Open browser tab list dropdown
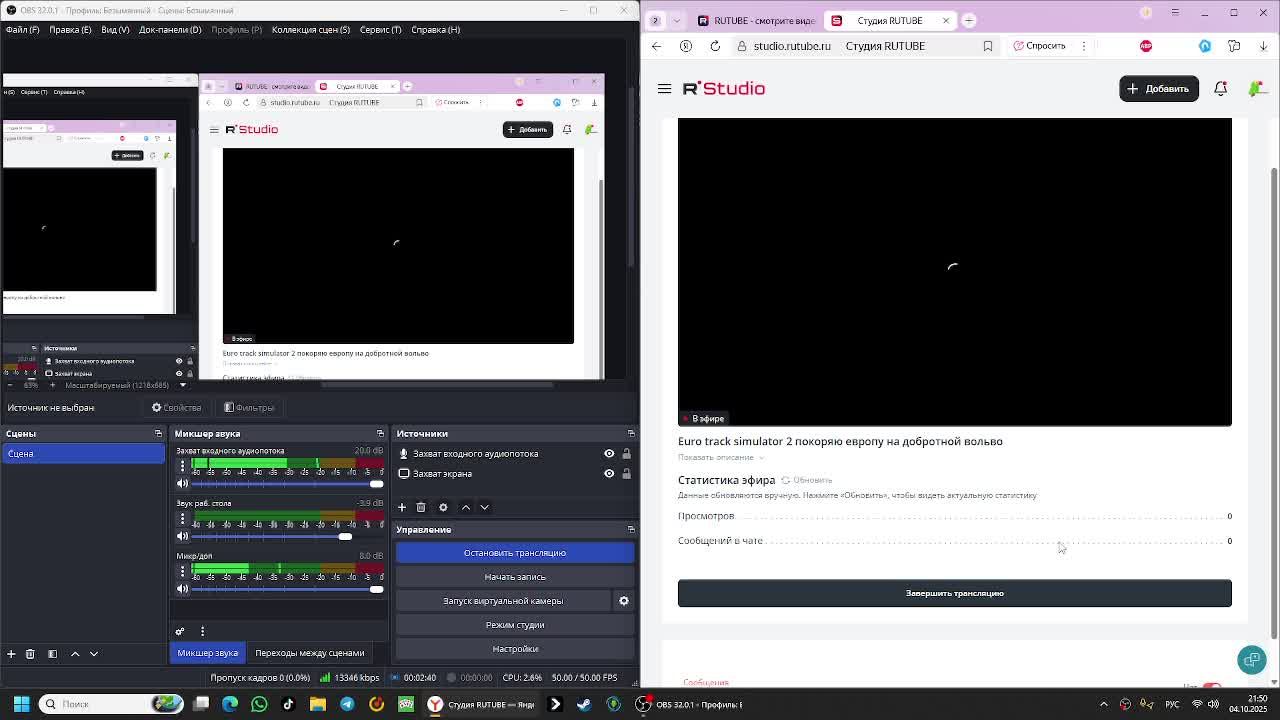Image resolution: width=1280 pixels, height=720 pixels. pyautogui.click(x=677, y=20)
